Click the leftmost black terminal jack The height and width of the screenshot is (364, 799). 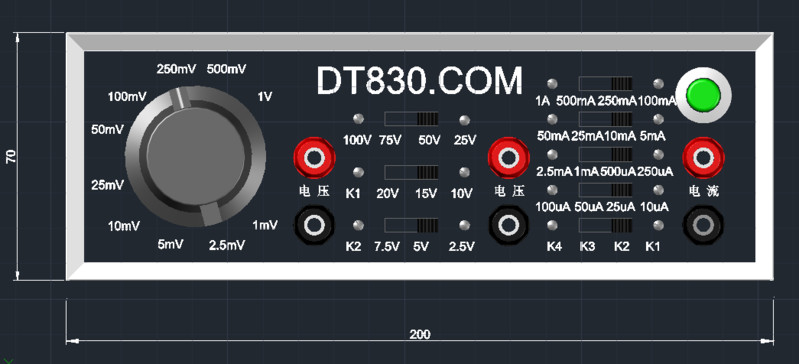(x=314, y=225)
